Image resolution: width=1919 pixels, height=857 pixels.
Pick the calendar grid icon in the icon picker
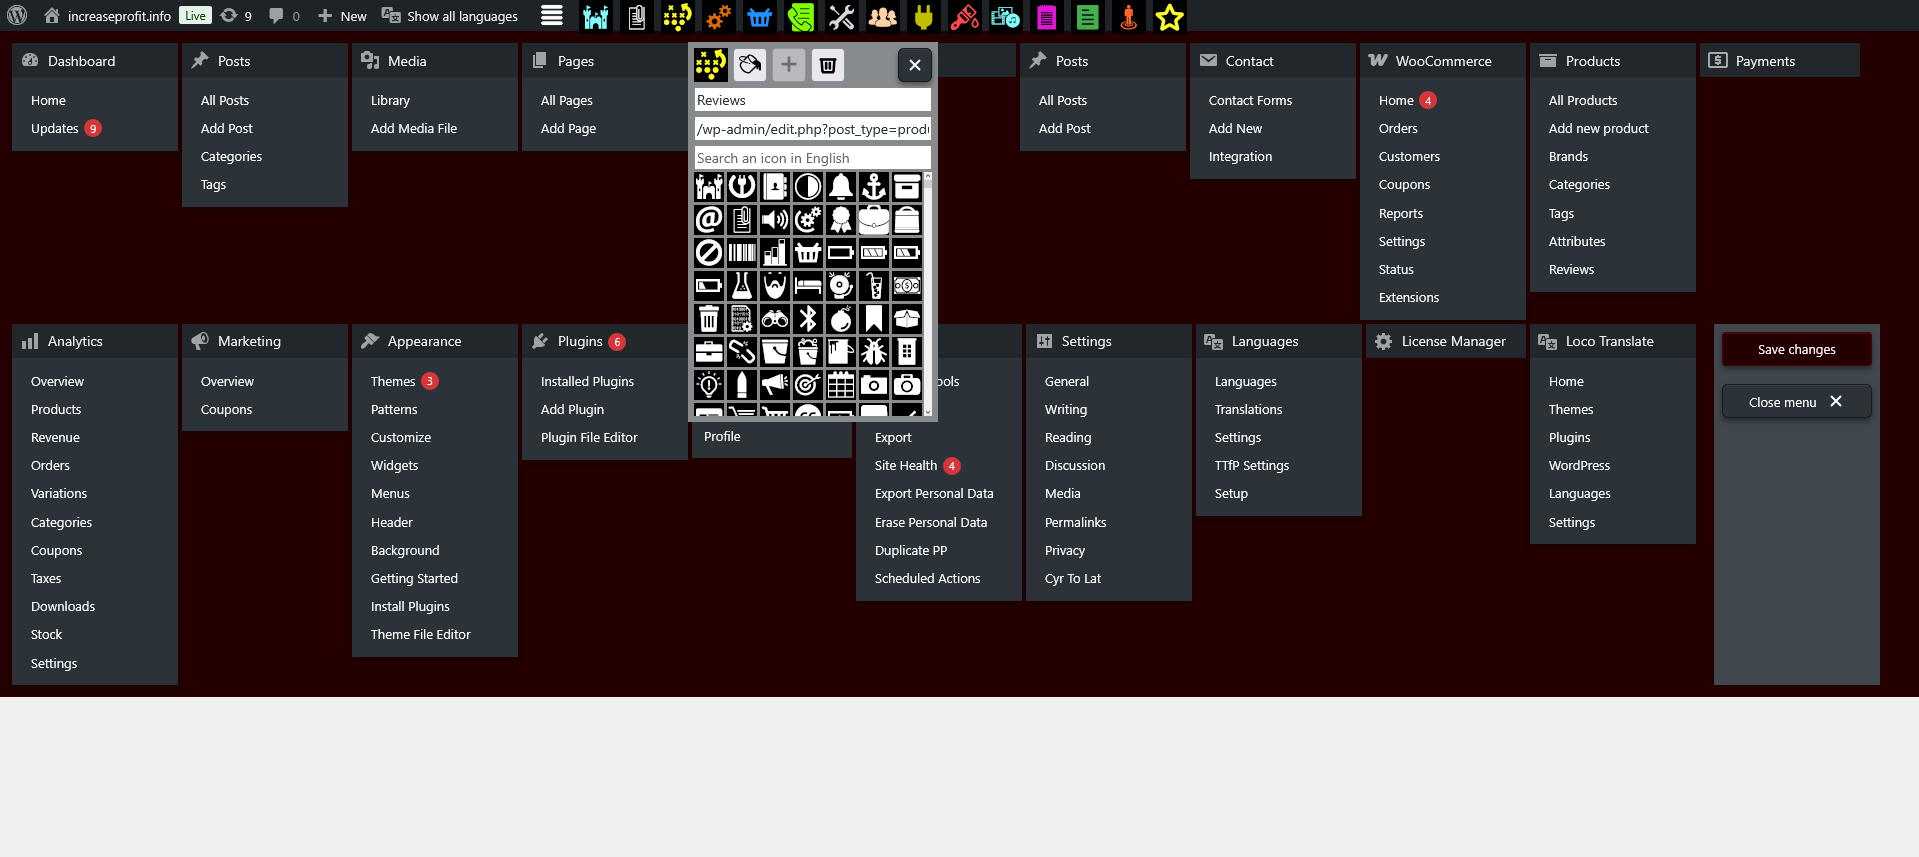click(x=841, y=385)
